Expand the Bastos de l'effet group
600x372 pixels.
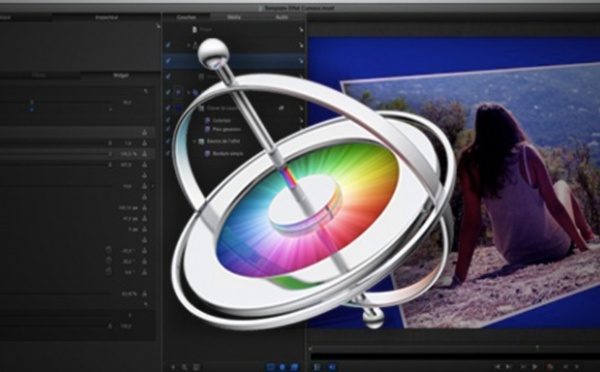[x=194, y=141]
